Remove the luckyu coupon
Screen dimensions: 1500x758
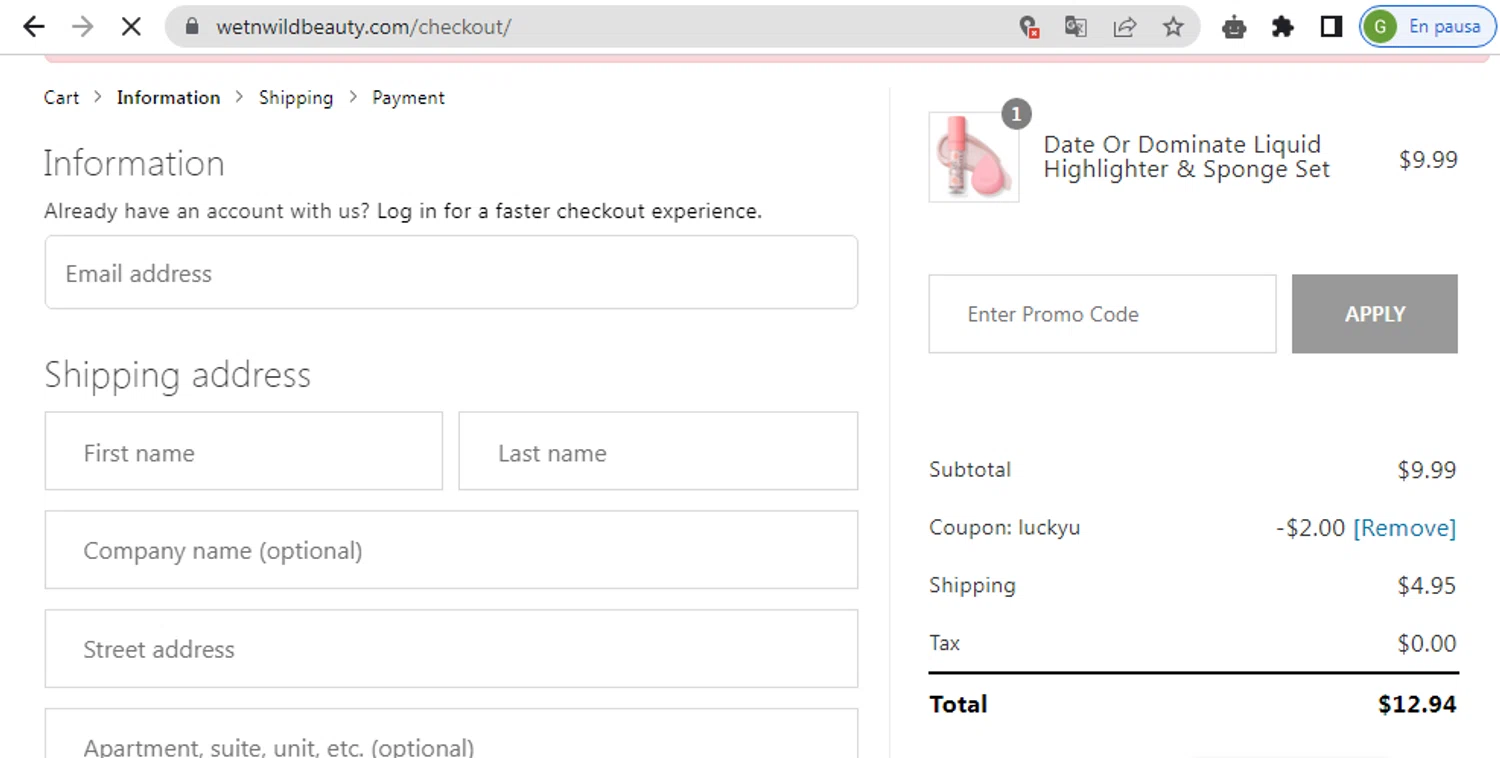click(x=1404, y=528)
